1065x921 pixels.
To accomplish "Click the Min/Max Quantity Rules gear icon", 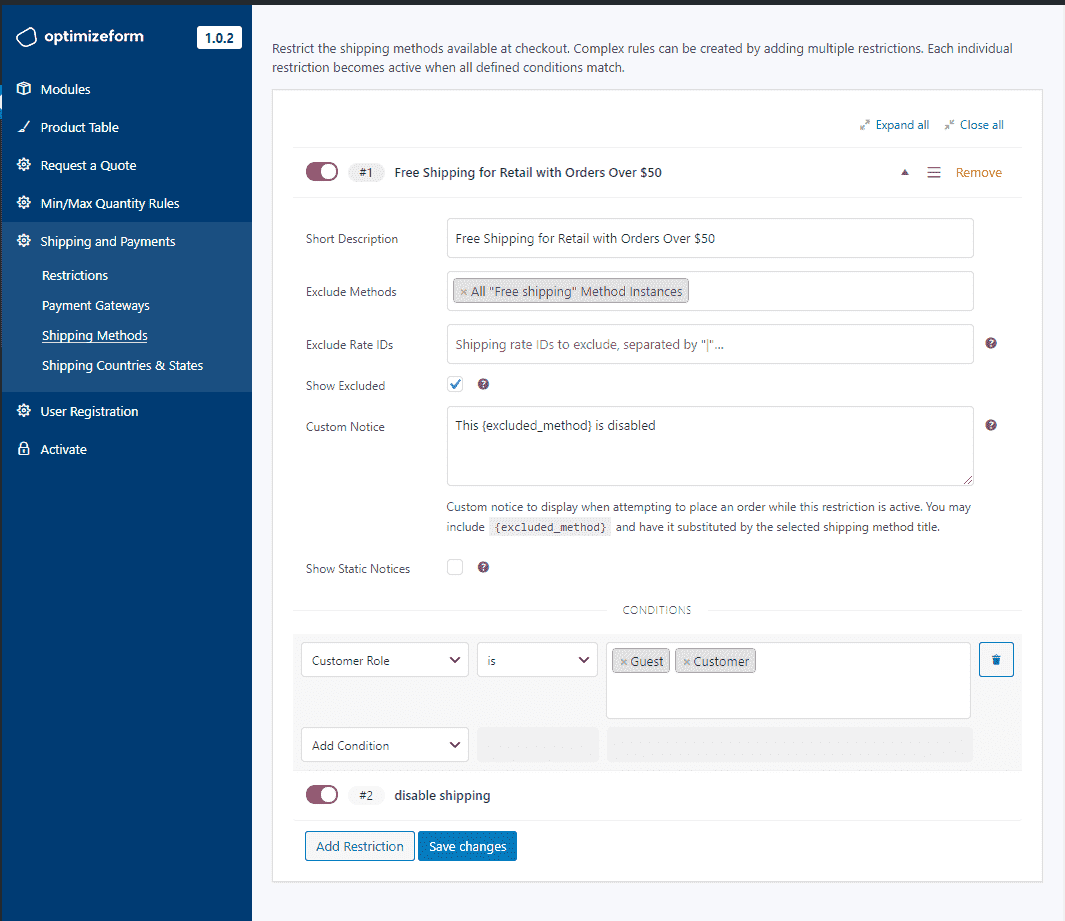I will (x=24, y=202).
